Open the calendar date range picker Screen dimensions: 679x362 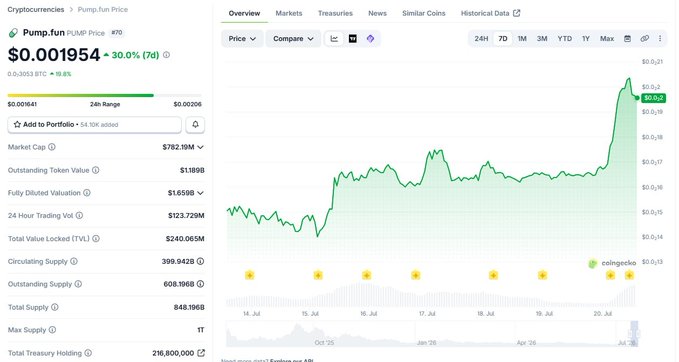point(627,39)
